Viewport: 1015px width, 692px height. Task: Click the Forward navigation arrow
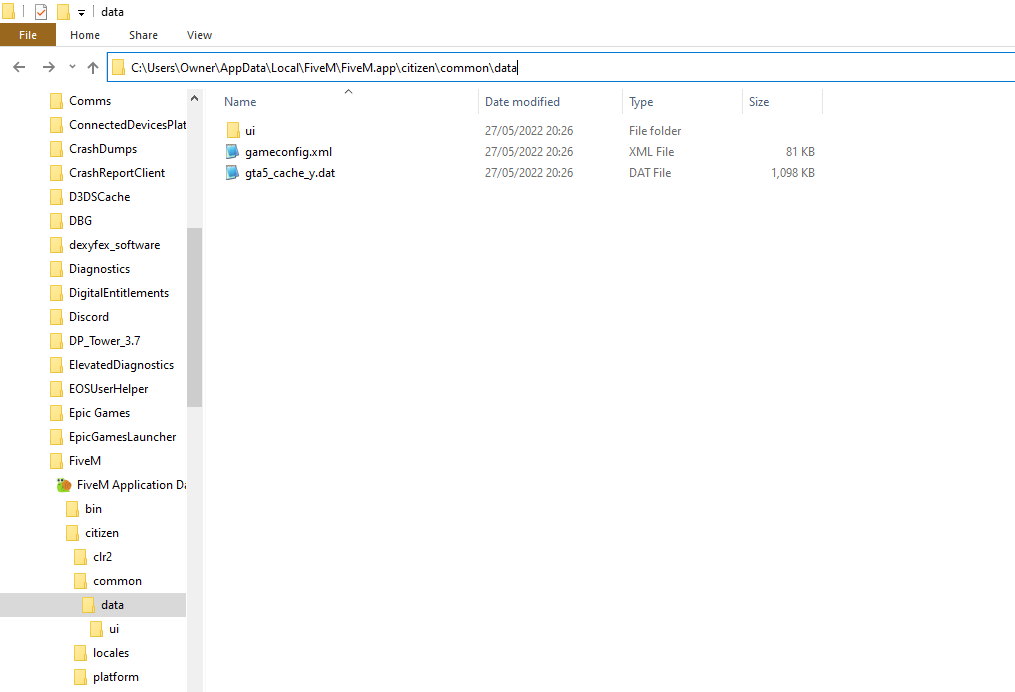pos(49,67)
